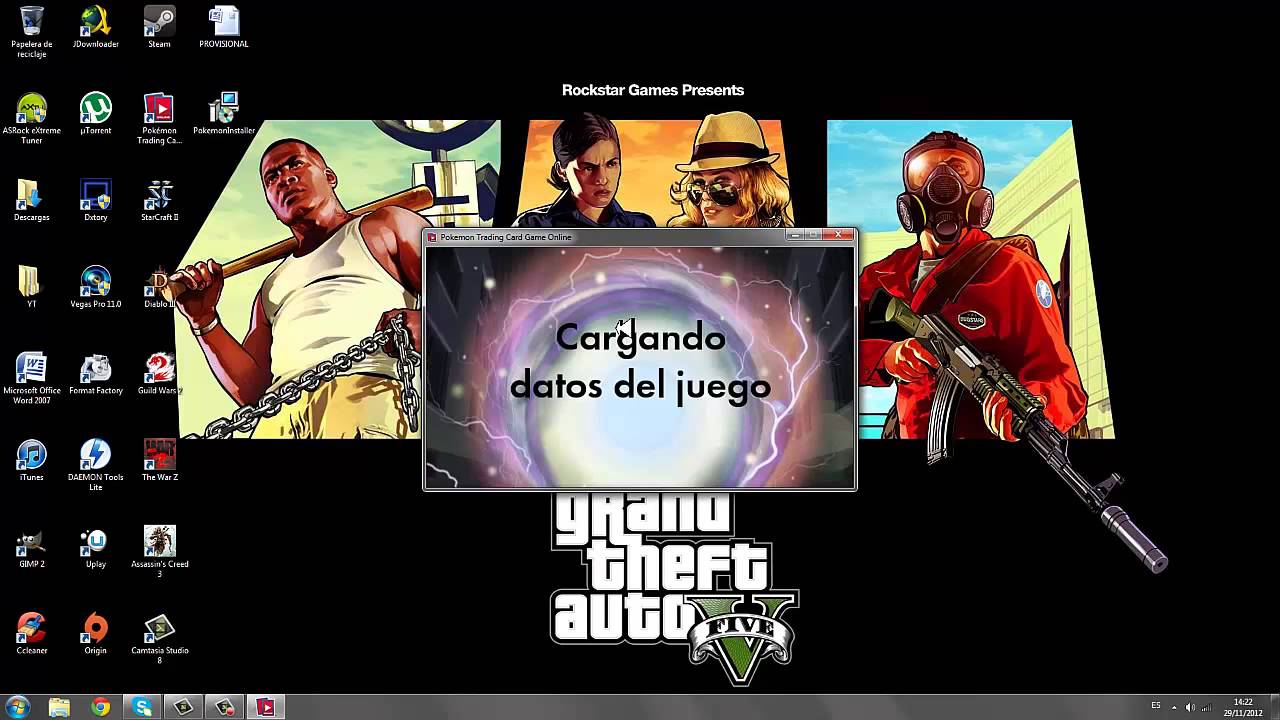
Task: Select the Camtasia Studio 8 shortcut
Action: point(159,639)
